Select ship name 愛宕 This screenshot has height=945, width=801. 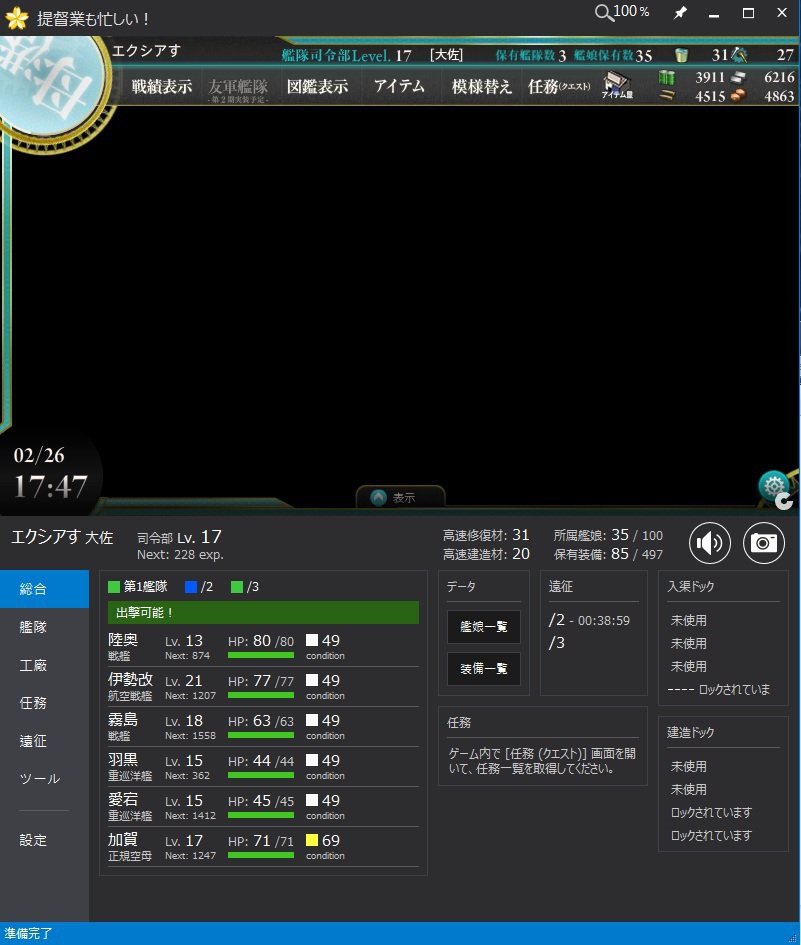coord(123,799)
